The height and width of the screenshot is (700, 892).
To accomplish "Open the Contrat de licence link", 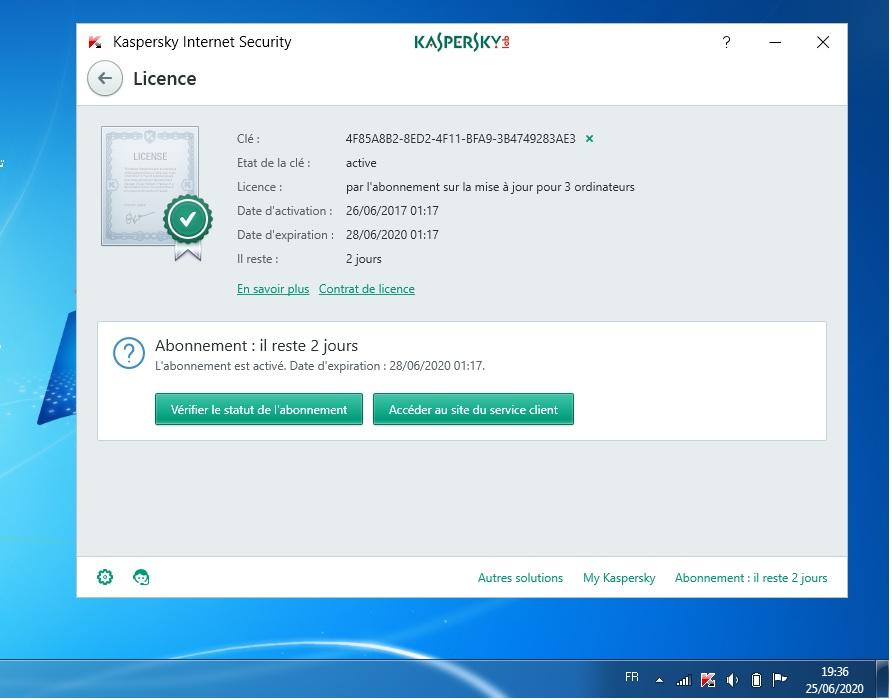I will coord(367,289).
